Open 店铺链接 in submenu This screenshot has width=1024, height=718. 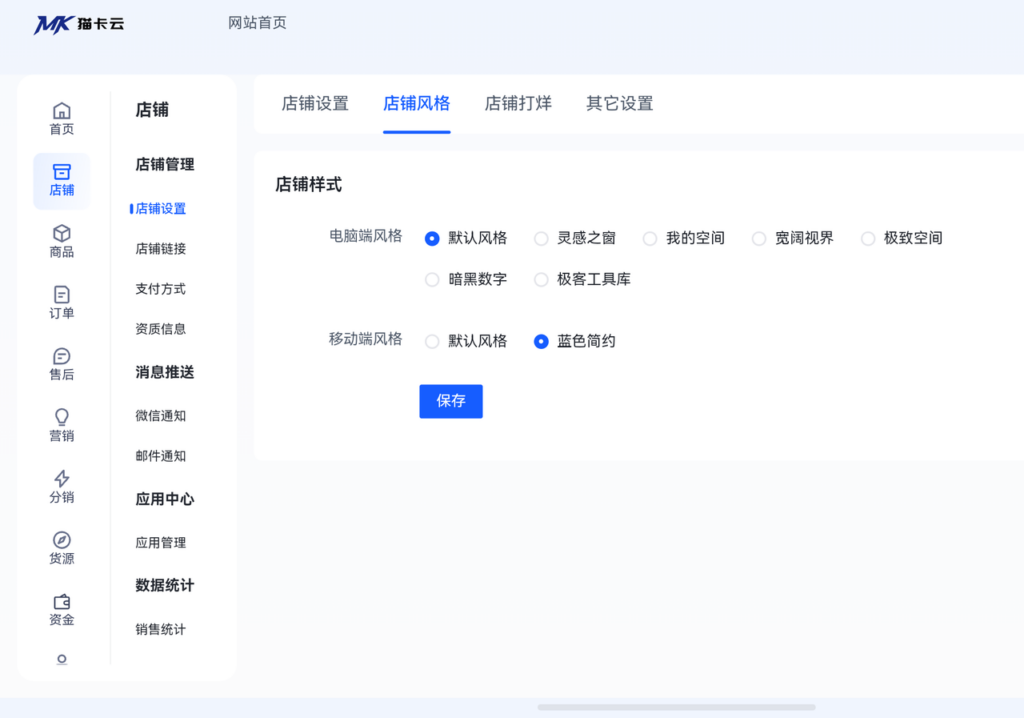click(161, 249)
